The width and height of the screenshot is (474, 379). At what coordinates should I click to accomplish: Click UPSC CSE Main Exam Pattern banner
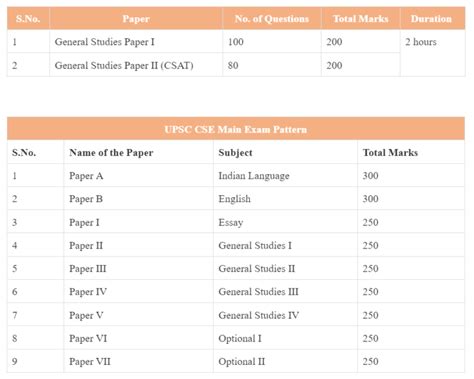click(x=236, y=129)
